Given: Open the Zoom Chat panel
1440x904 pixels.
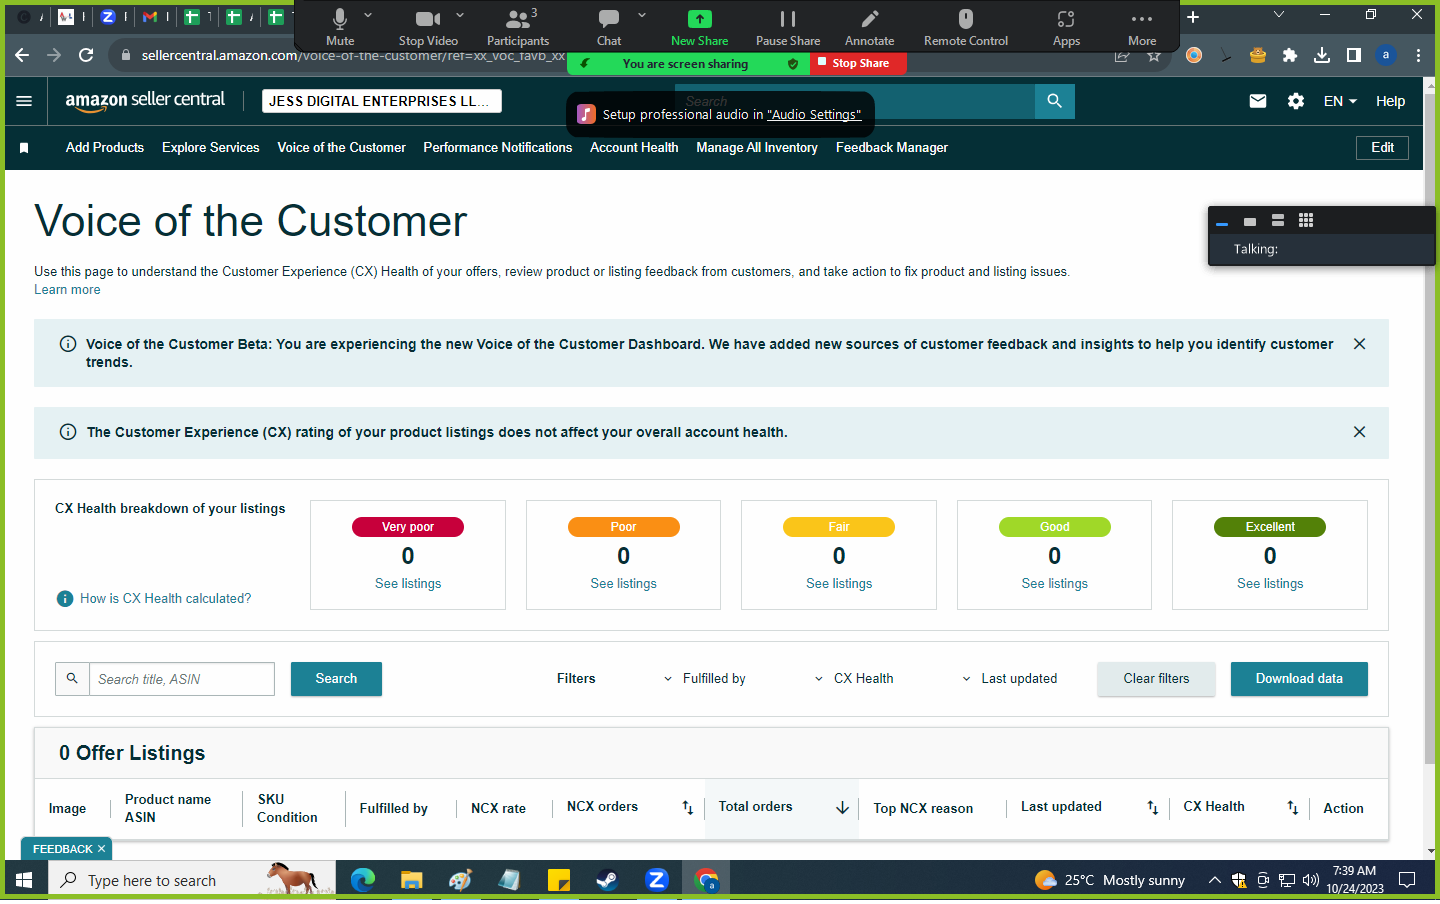Looking at the screenshot, I should tap(609, 27).
